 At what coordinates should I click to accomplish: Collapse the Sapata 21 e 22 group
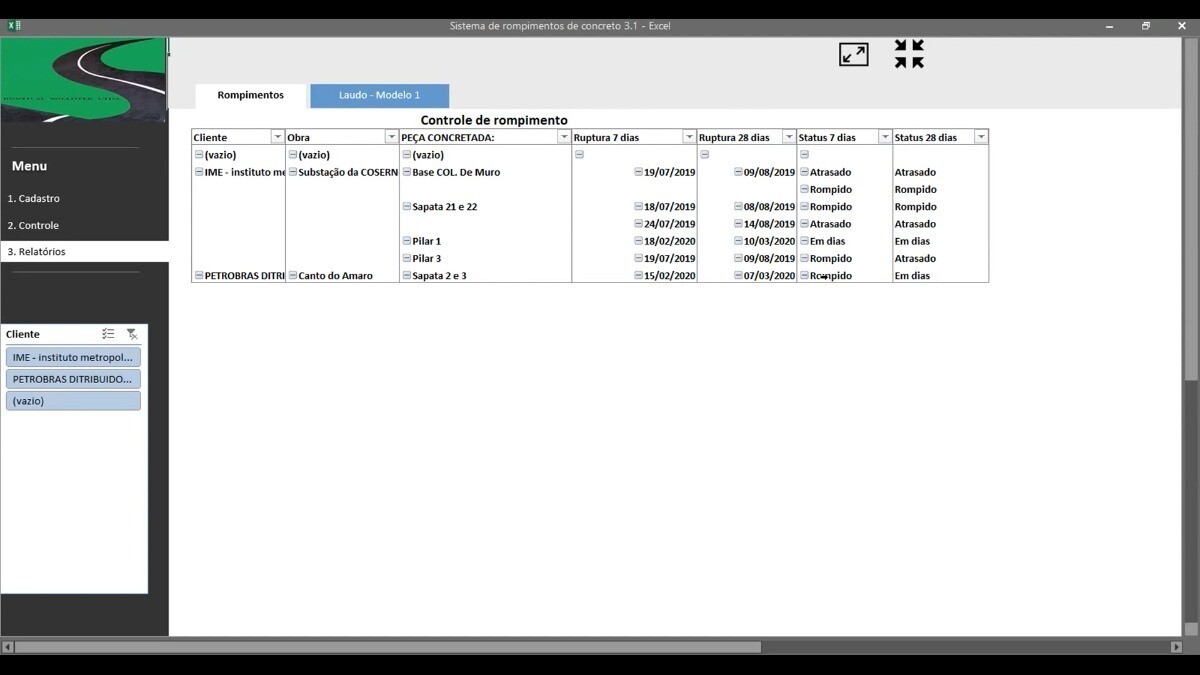click(407, 206)
